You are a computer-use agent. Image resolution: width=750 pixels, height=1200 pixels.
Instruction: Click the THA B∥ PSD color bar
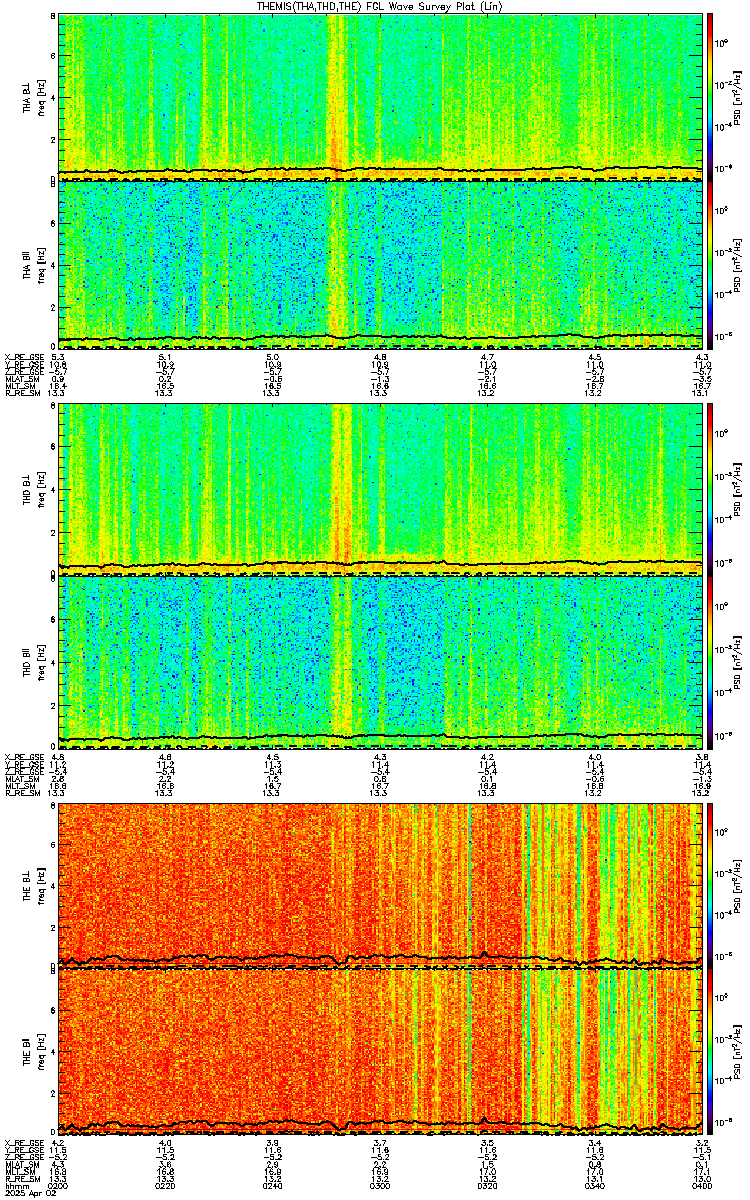pyautogui.click(x=711, y=265)
